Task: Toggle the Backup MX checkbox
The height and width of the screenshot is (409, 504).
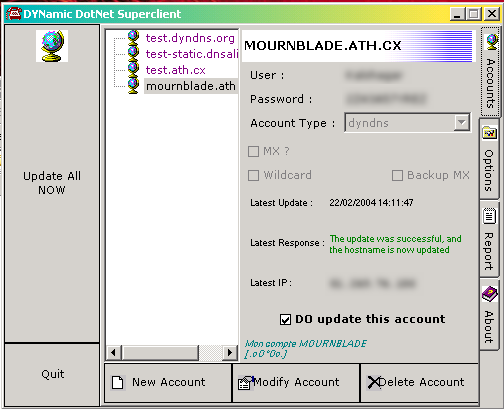Action: point(397,175)
